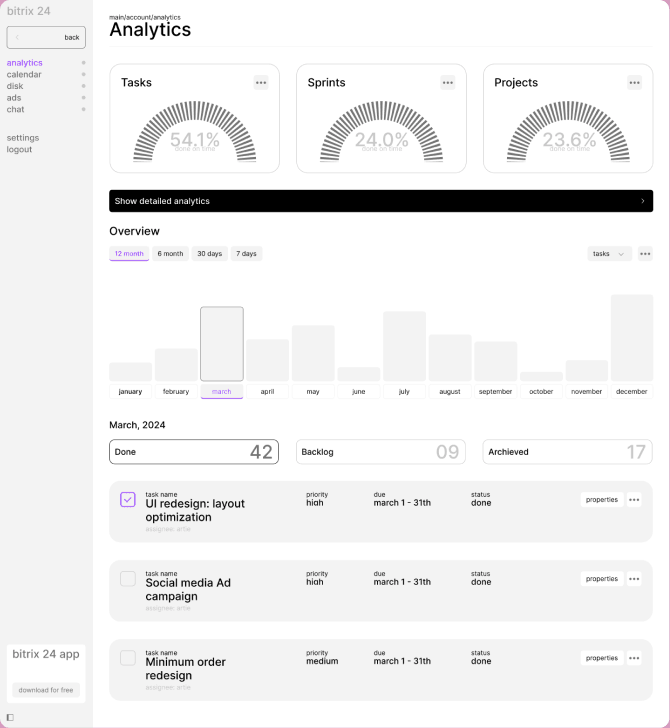
Task: Click the Projects 23.6% gauge
Action: [568, 131]
